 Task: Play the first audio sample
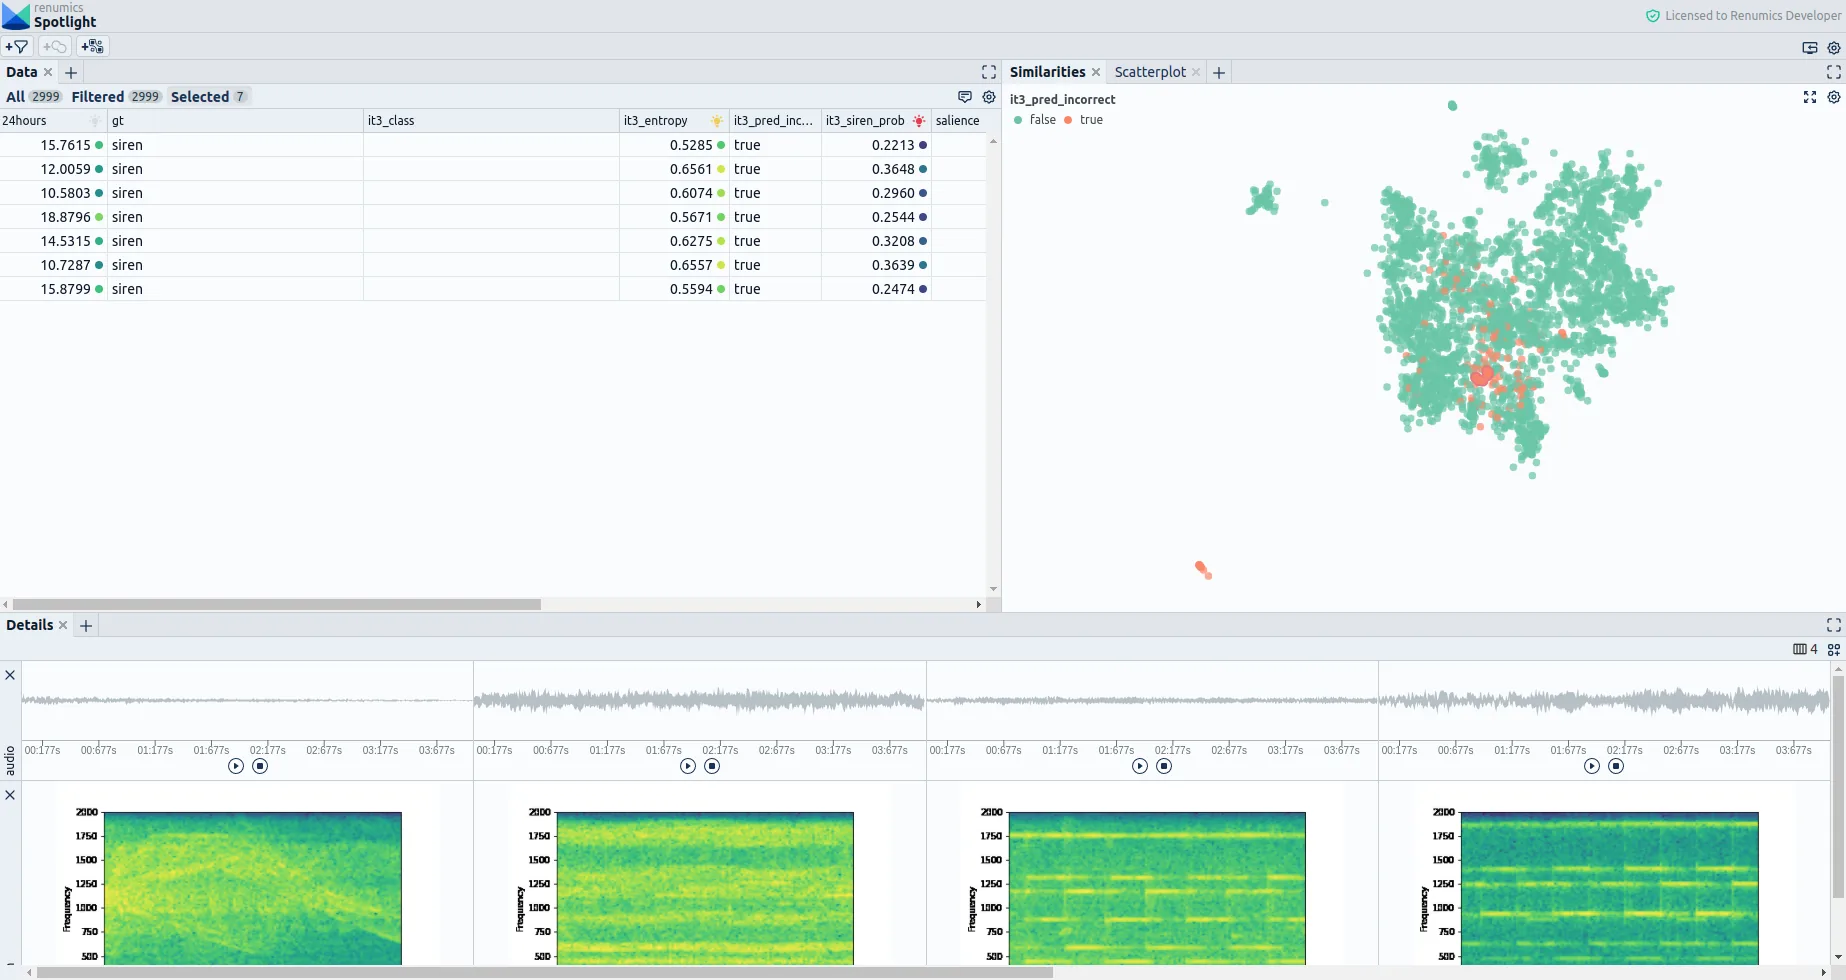236,766
